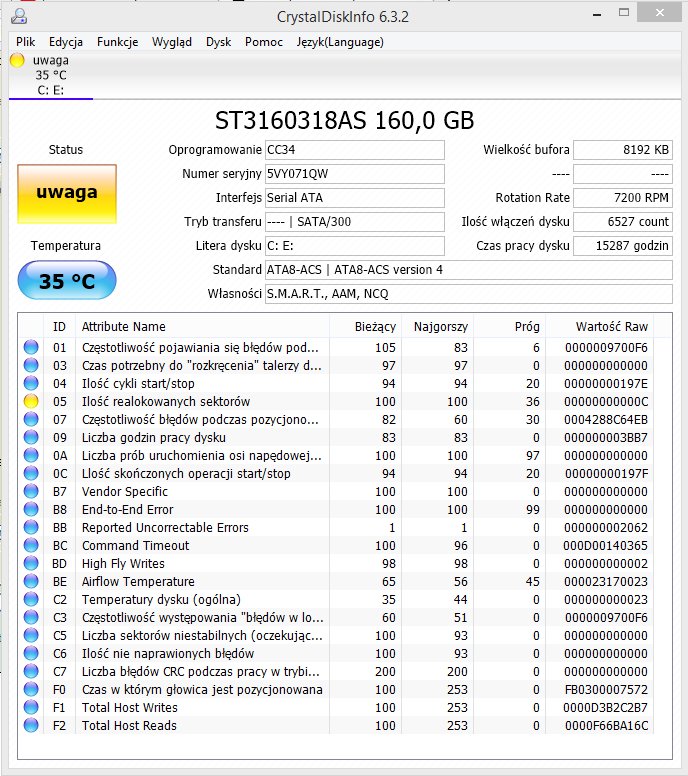688x776 pixels.
Task: Click the CrystalDiskInfo app icon in title bar
Action: [x=19, y=16]
